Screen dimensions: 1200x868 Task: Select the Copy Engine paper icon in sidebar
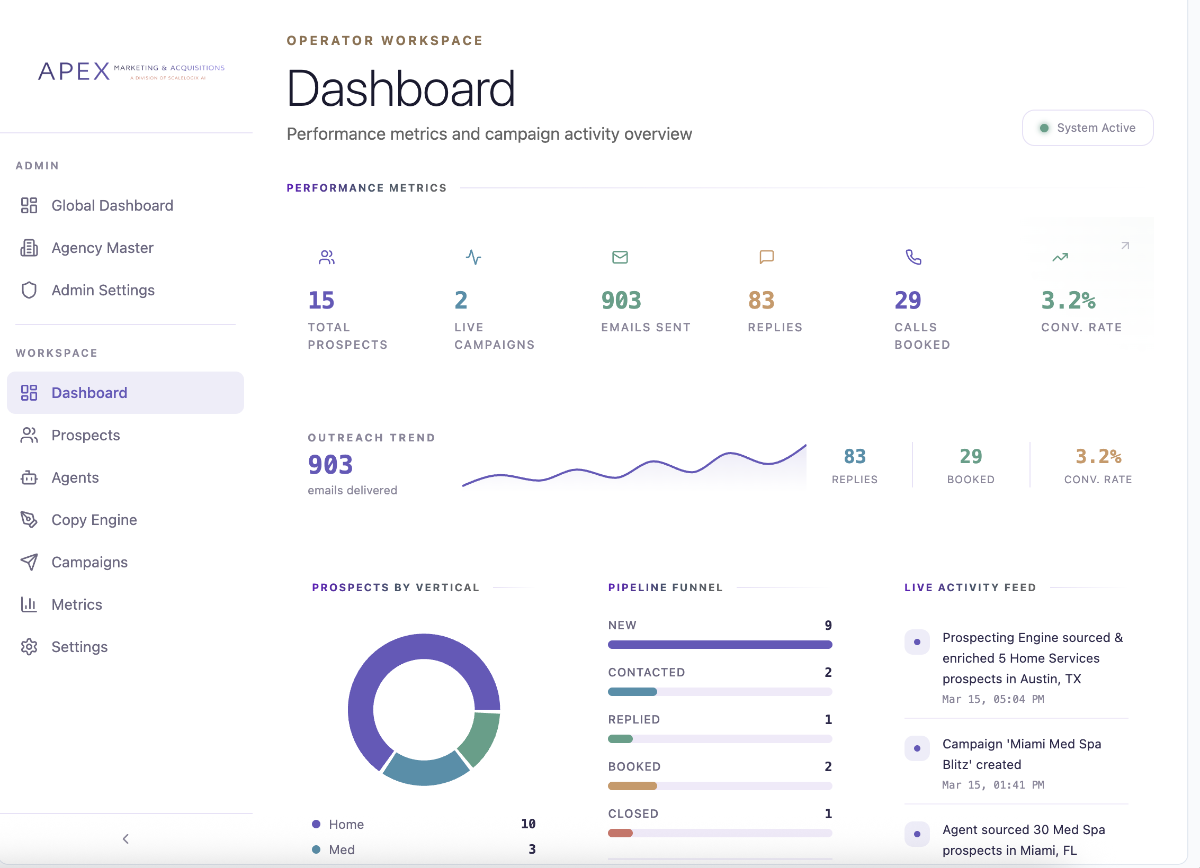(x=27, y=519)
